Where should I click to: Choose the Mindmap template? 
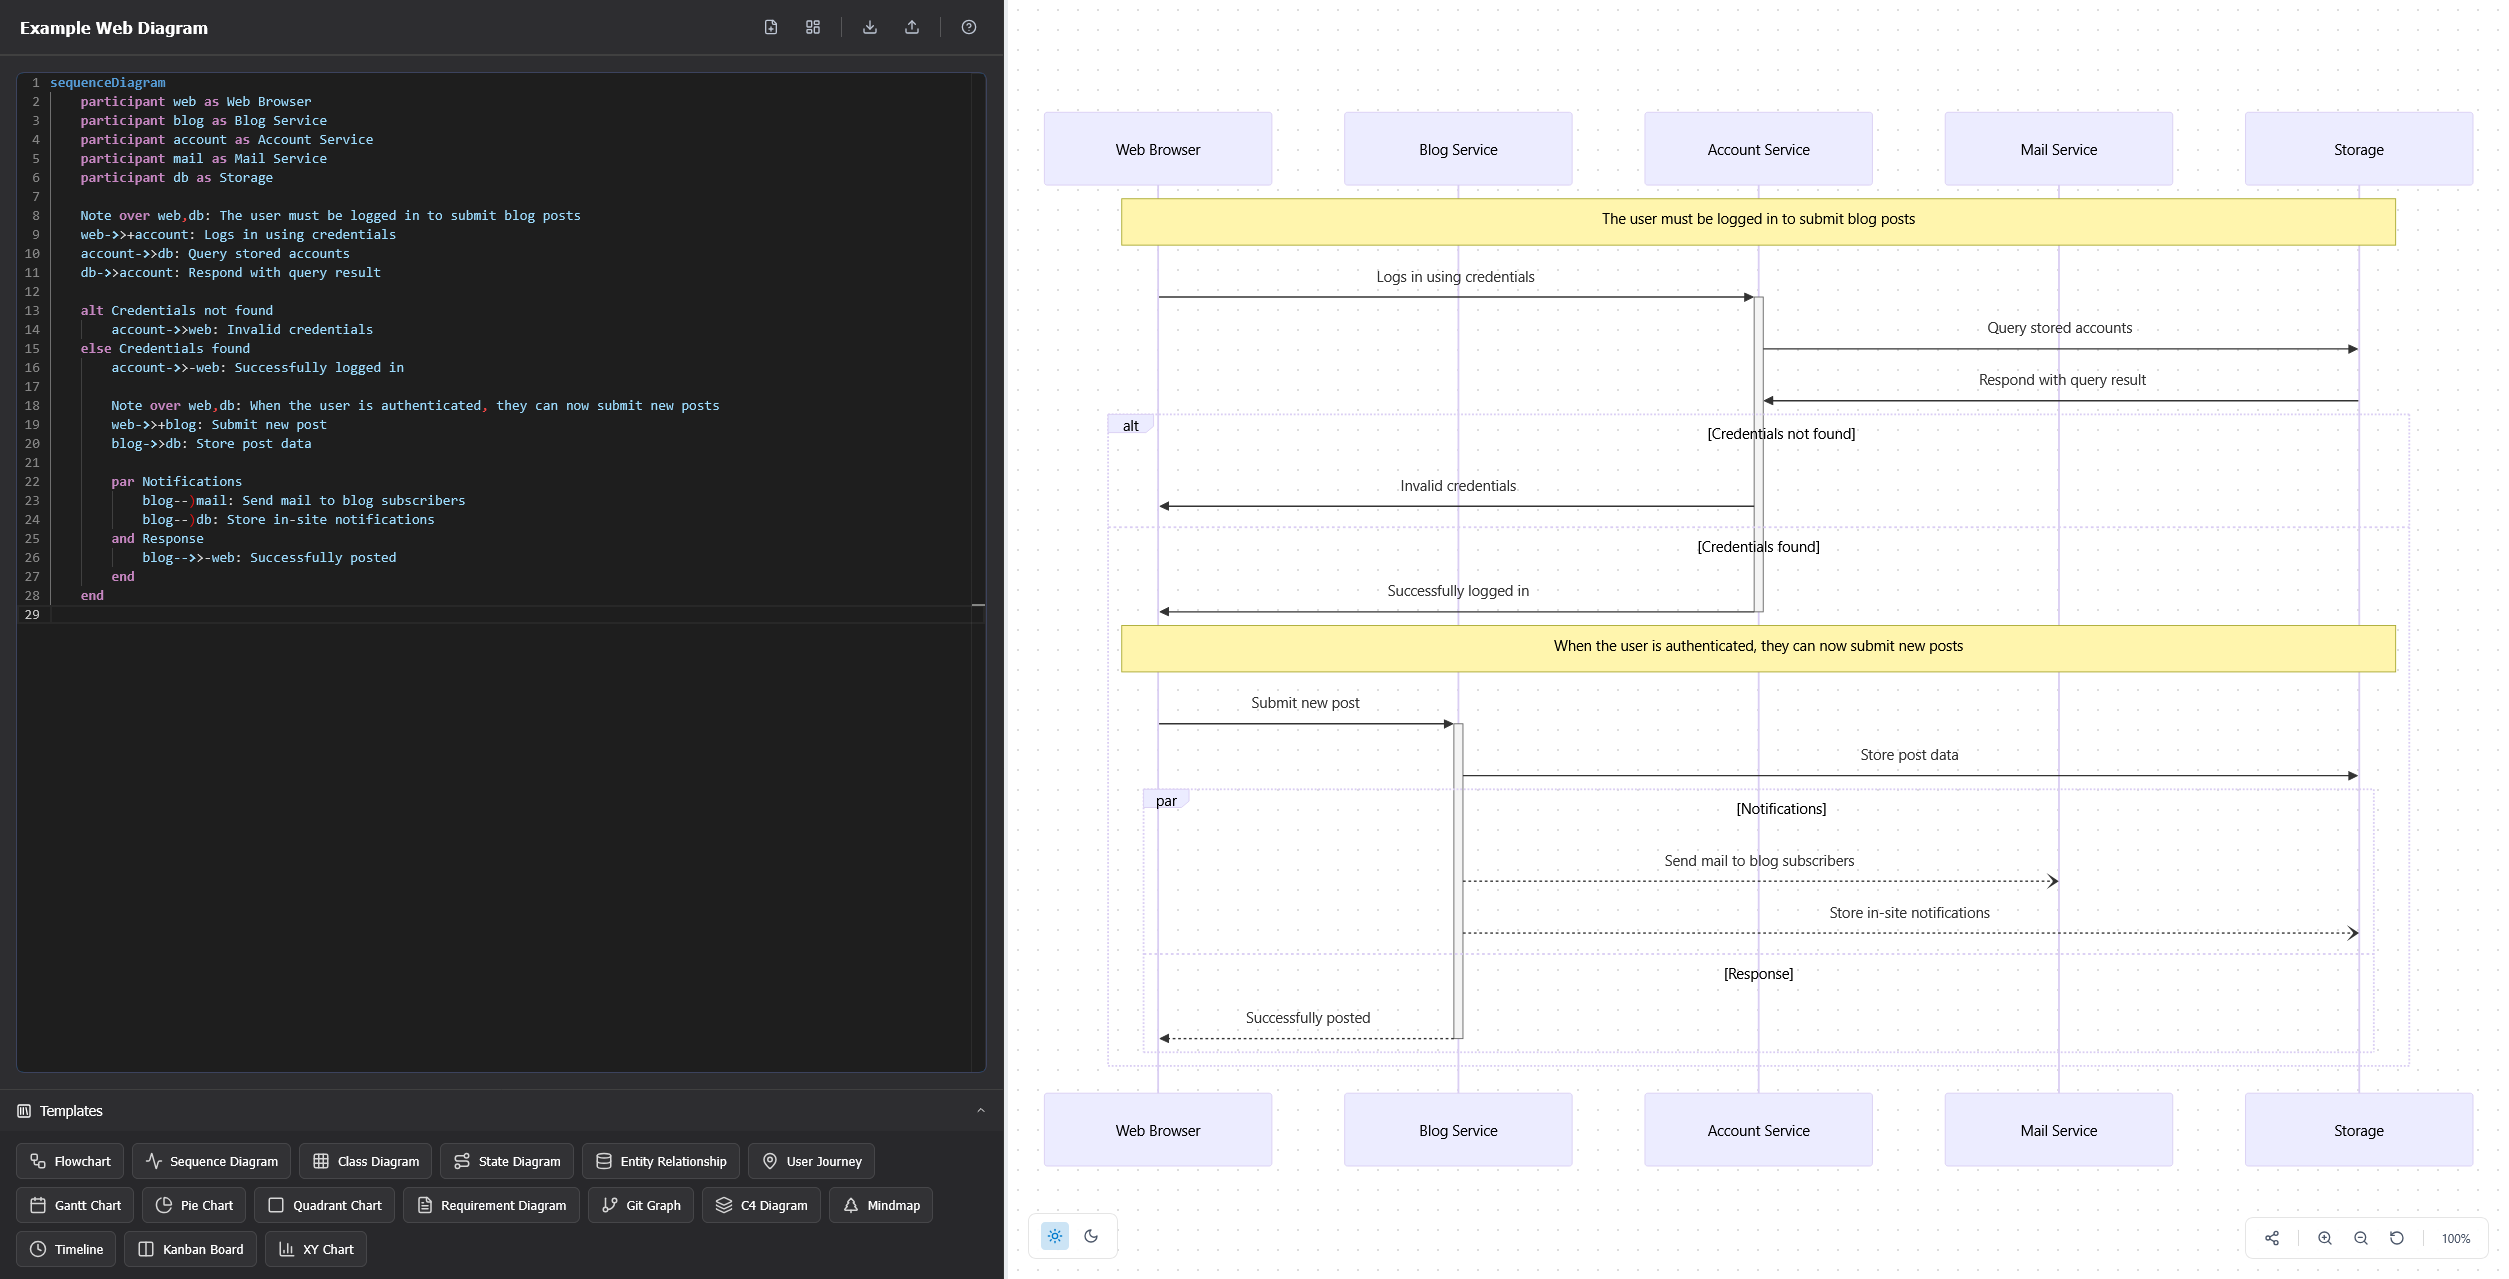click(x=881, y=1205)
